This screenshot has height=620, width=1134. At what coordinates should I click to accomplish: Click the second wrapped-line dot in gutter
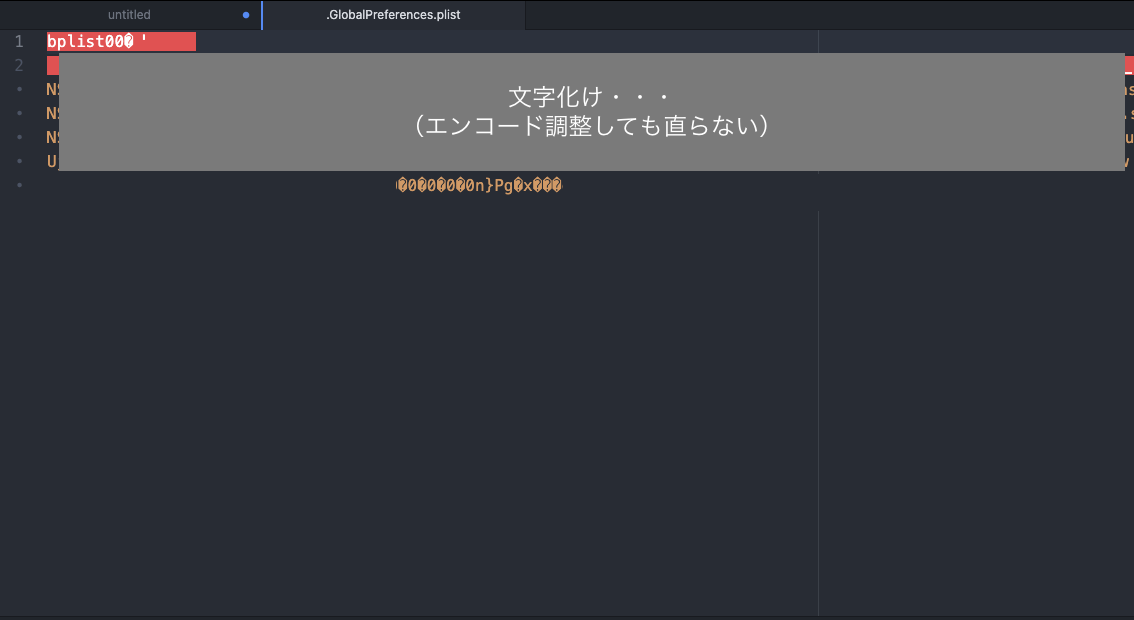coord(19,113)
